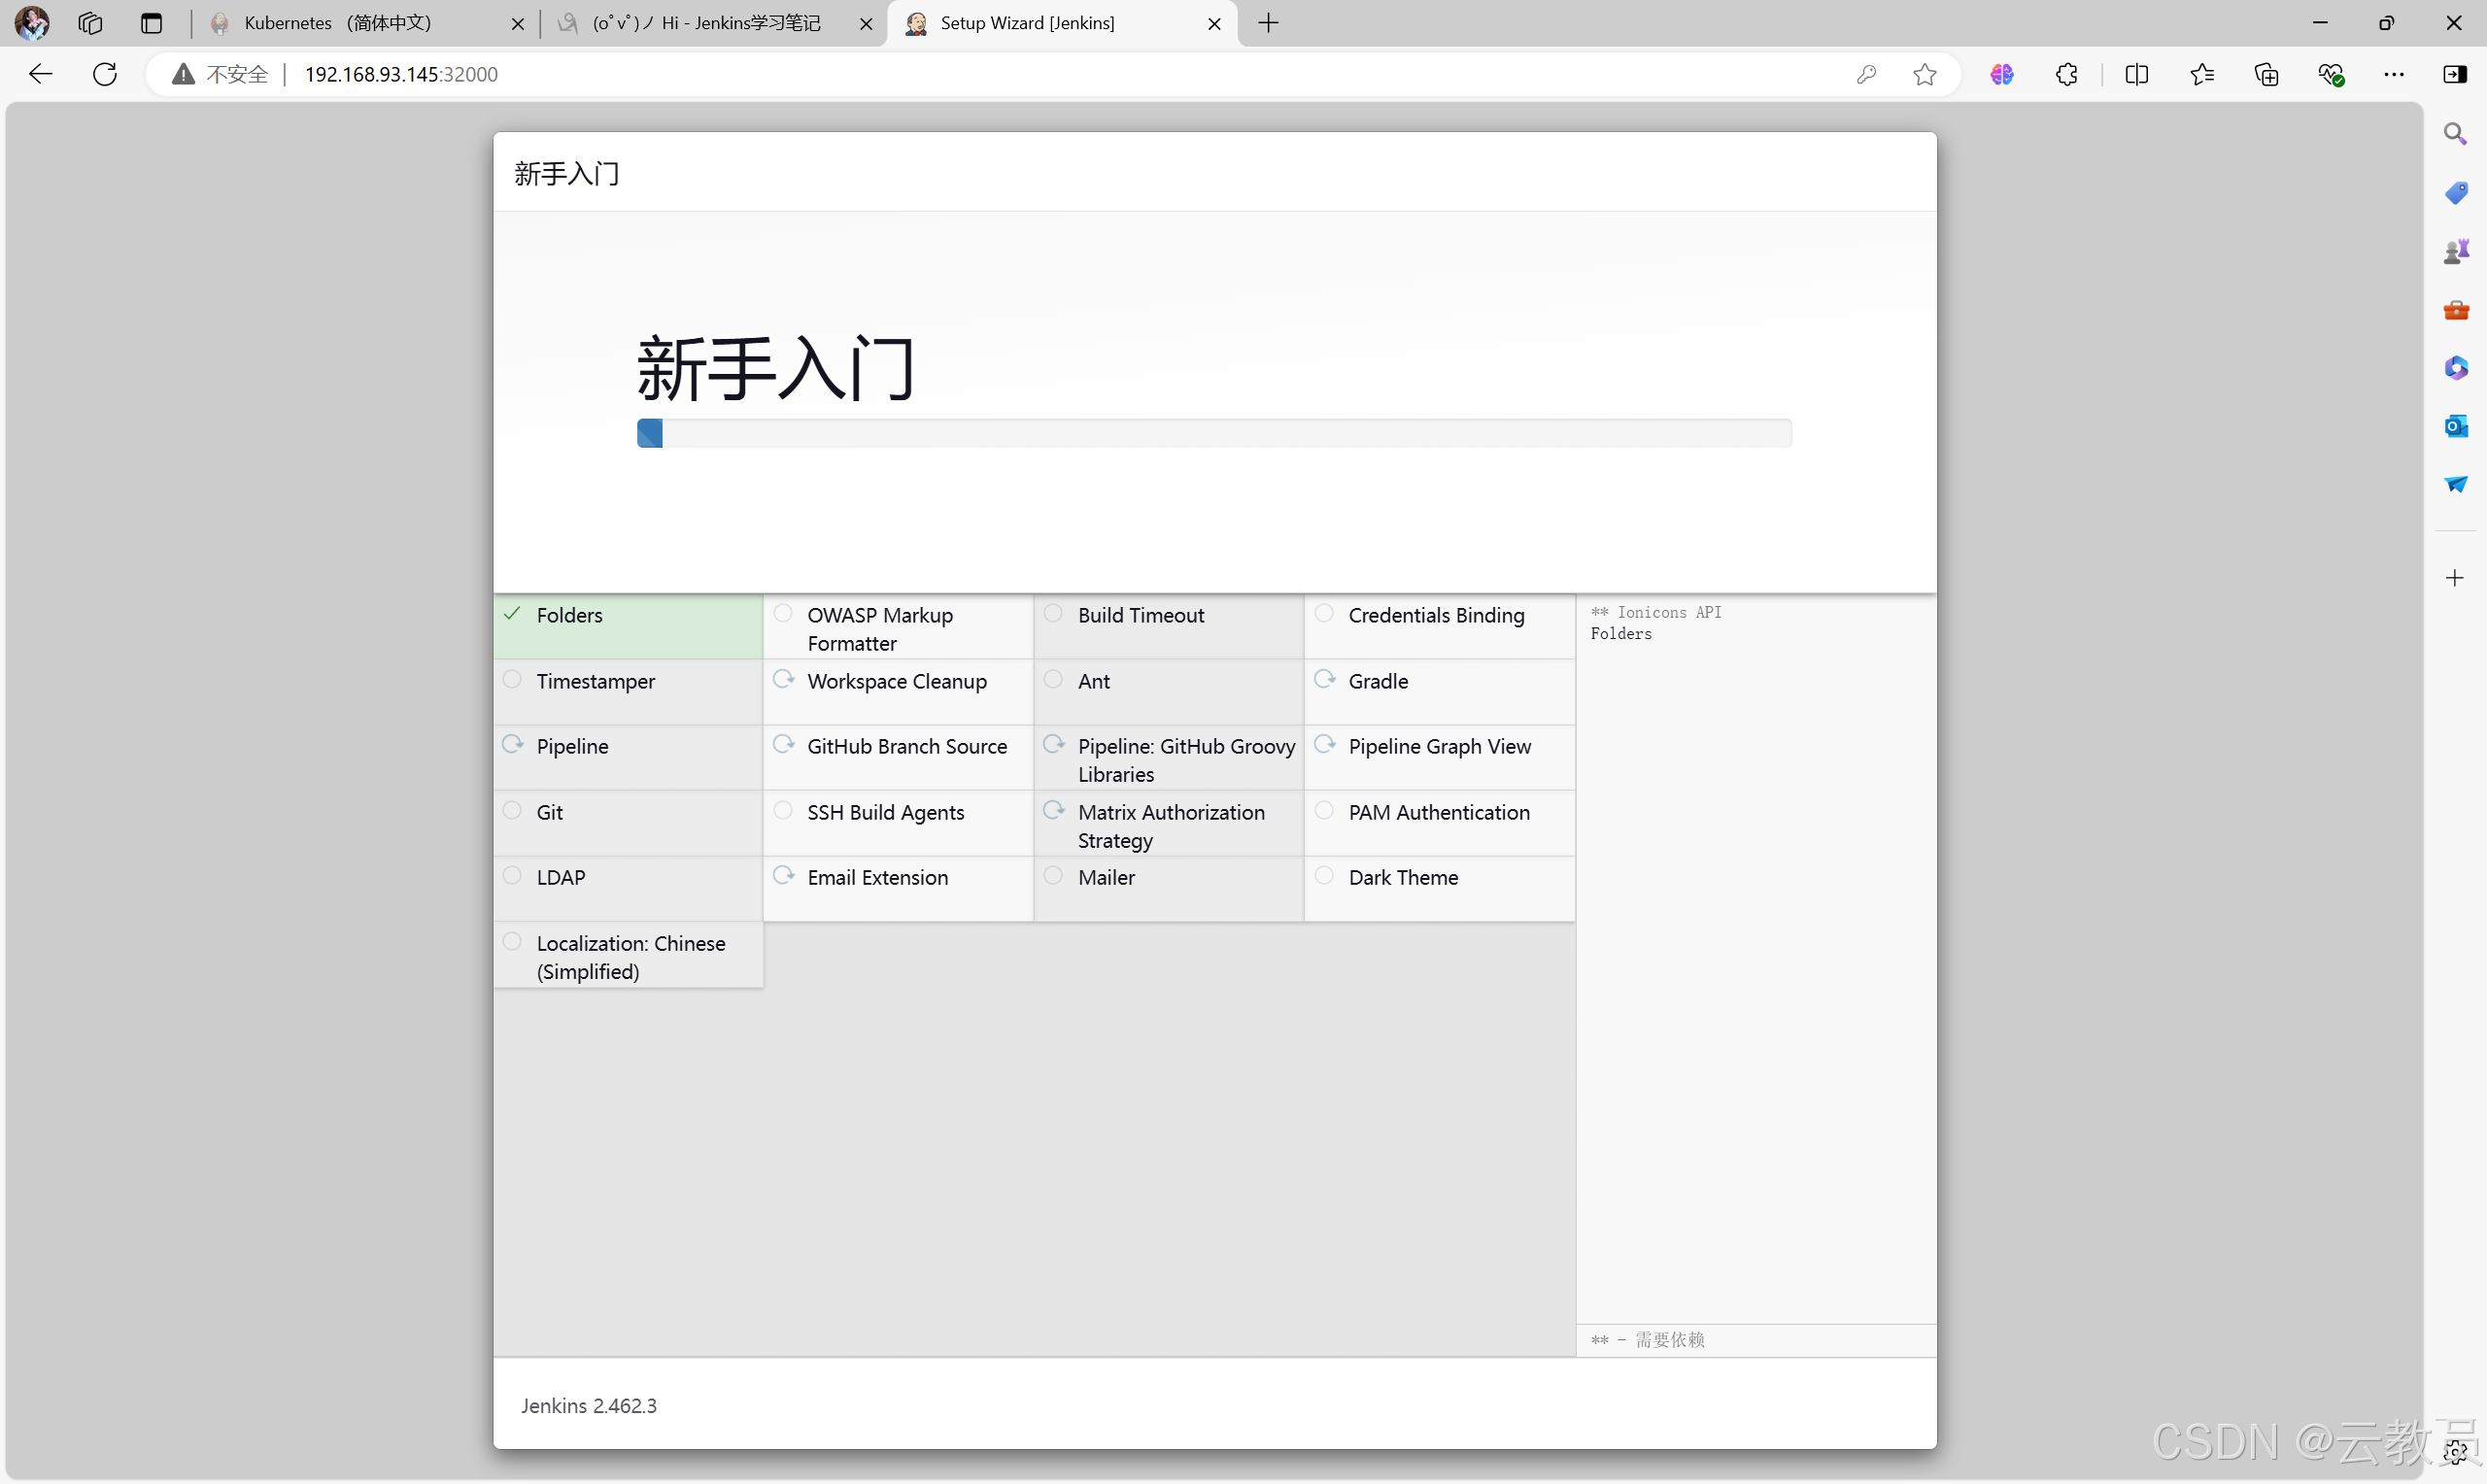2487x1484 pixels.
Task: Click the Folders installed checkmark
Action: 512,614
